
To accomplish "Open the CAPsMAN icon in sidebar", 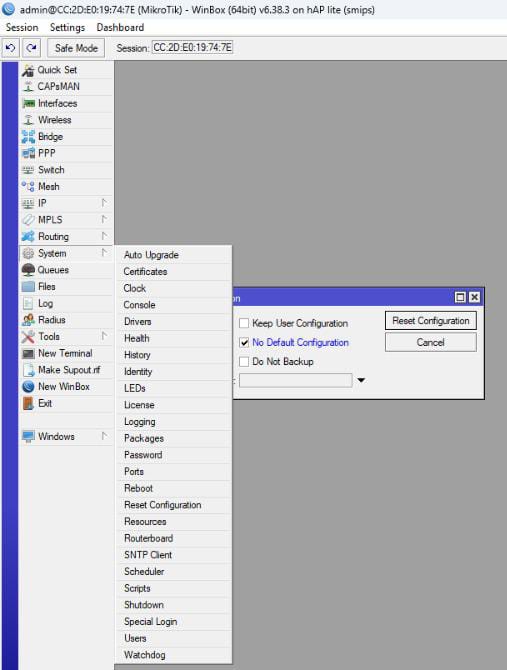I will tap(28, 87).
